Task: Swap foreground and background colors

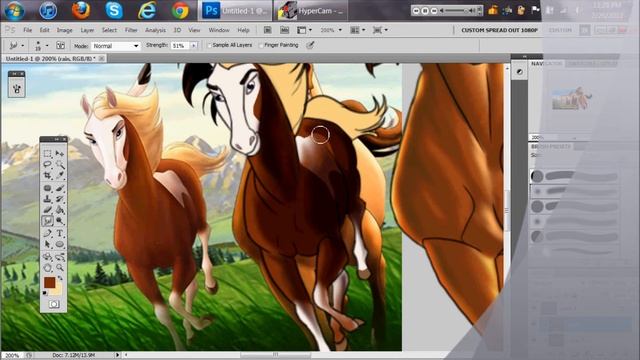Action: pos(60,278)
